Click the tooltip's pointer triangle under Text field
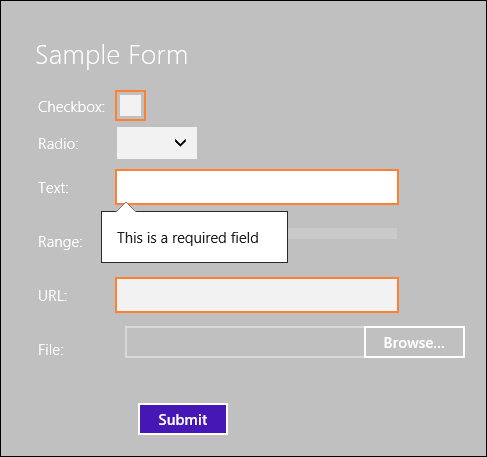 126,207
